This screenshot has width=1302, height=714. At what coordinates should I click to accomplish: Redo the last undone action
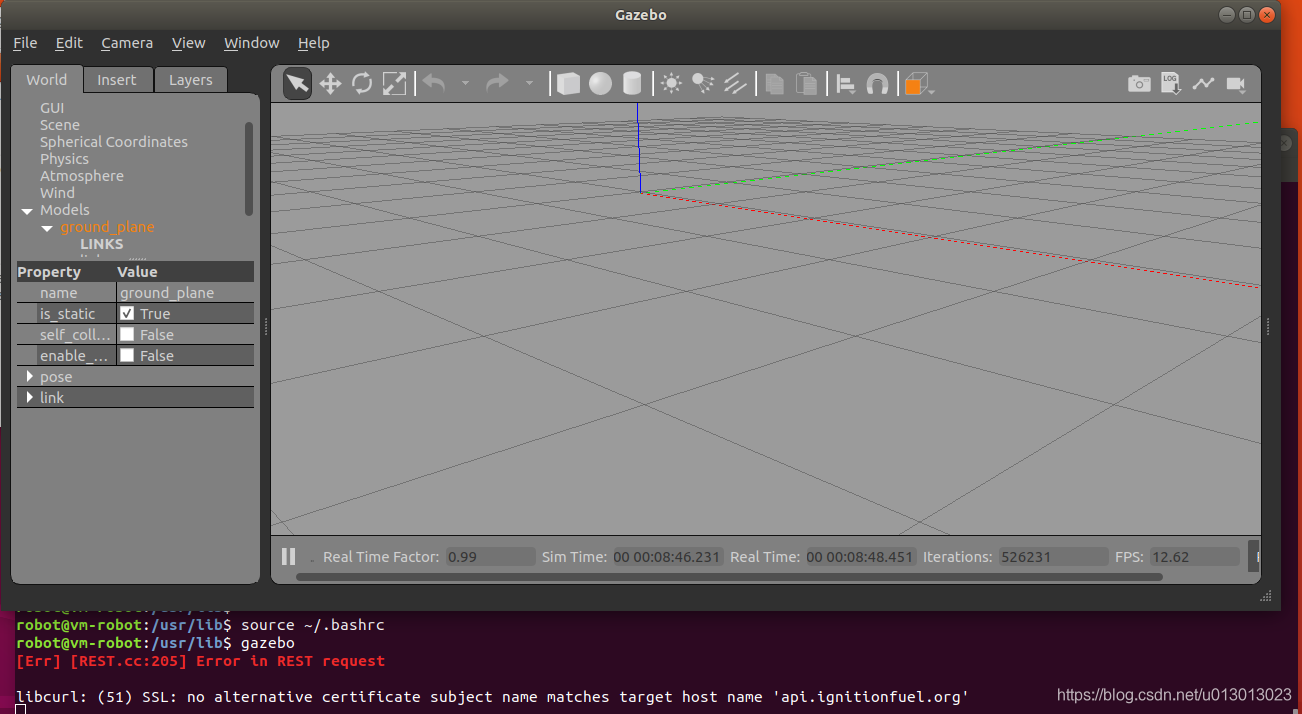pos(497,84)
